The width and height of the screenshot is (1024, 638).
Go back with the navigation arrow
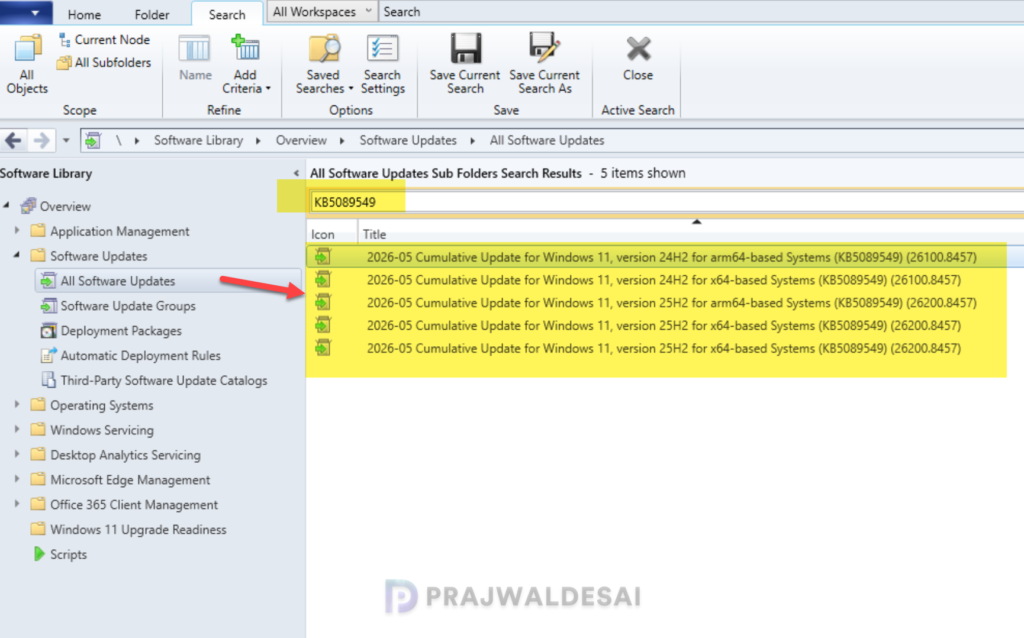coord(13,140)
